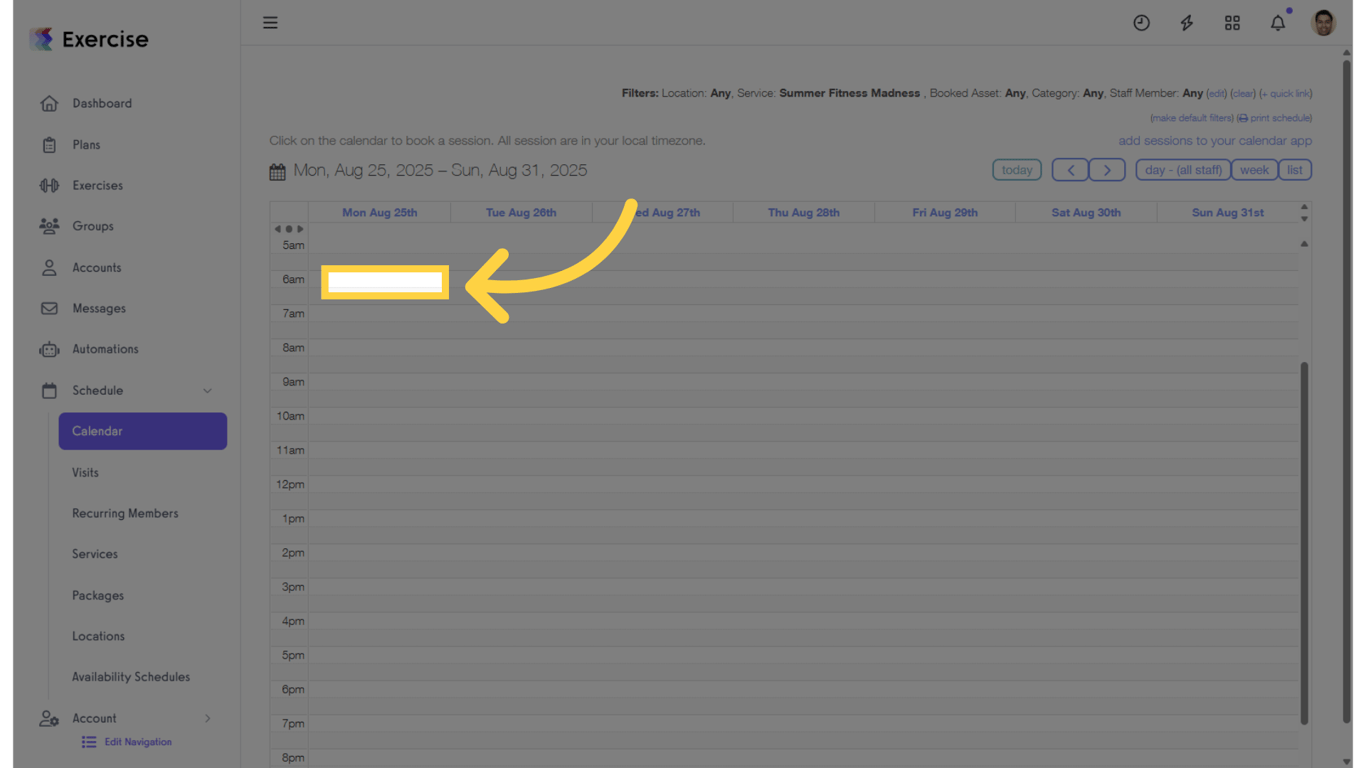Image resolution: width=1366 pixels, height=768 pixels.
Task: Open the lightning bolt quick actions
Action: point(1186,23)
